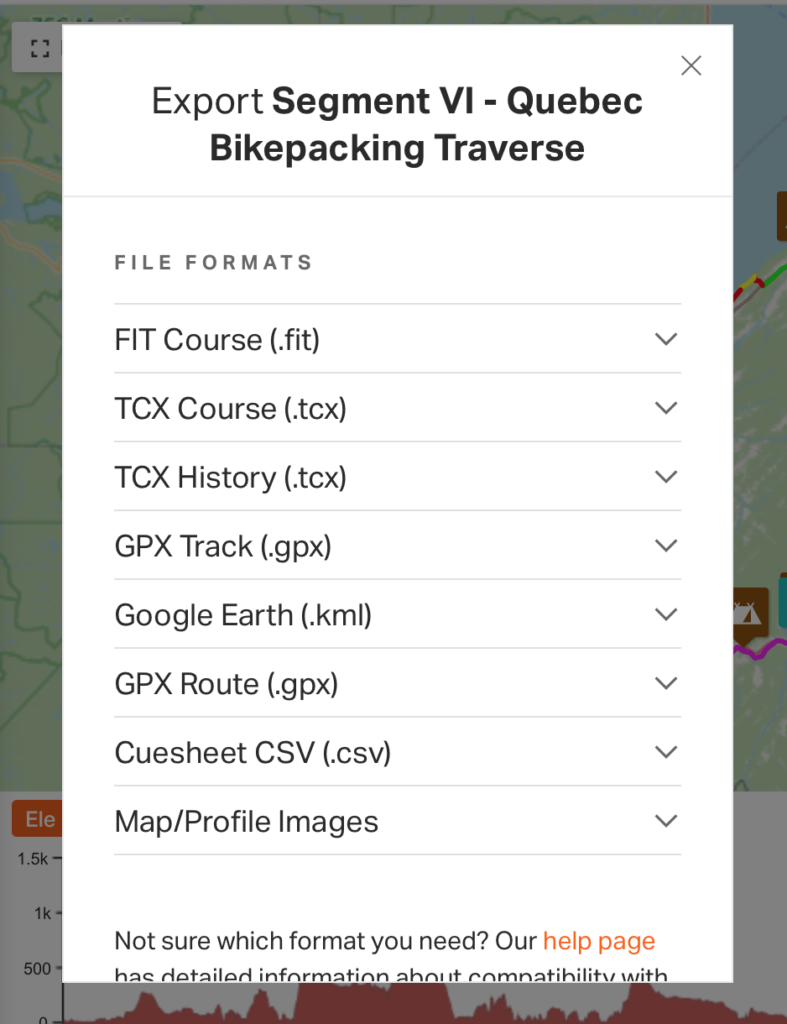Expand GPX Track chevron arrow
The width and height of the screenshot is (787, 1024).
click(666, 546)
